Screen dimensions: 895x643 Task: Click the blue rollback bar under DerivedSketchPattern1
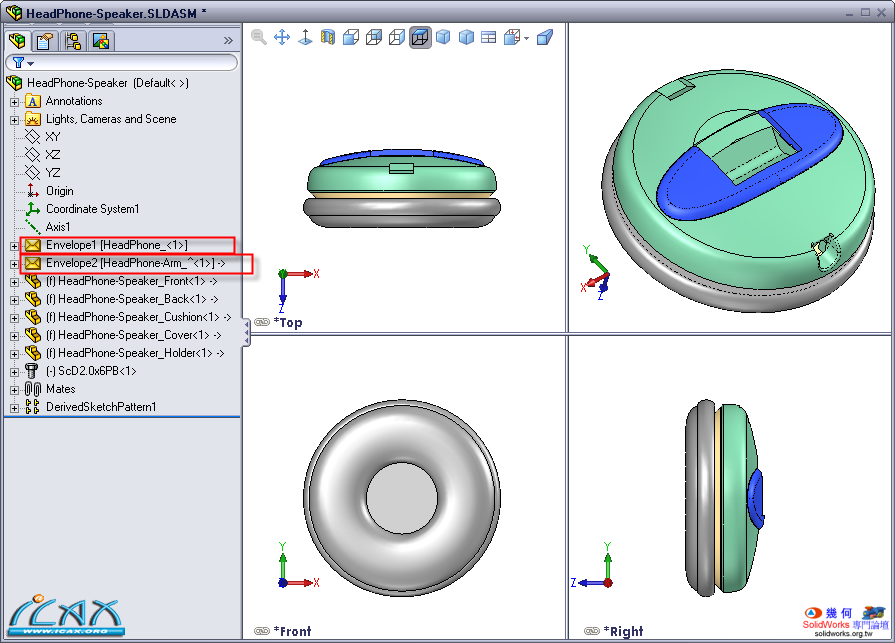point(121,417)
